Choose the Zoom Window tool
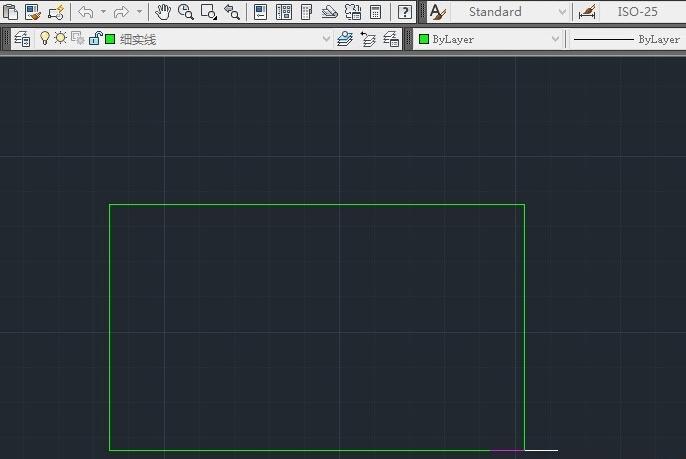The image size is (686, 459). [209, 12]
